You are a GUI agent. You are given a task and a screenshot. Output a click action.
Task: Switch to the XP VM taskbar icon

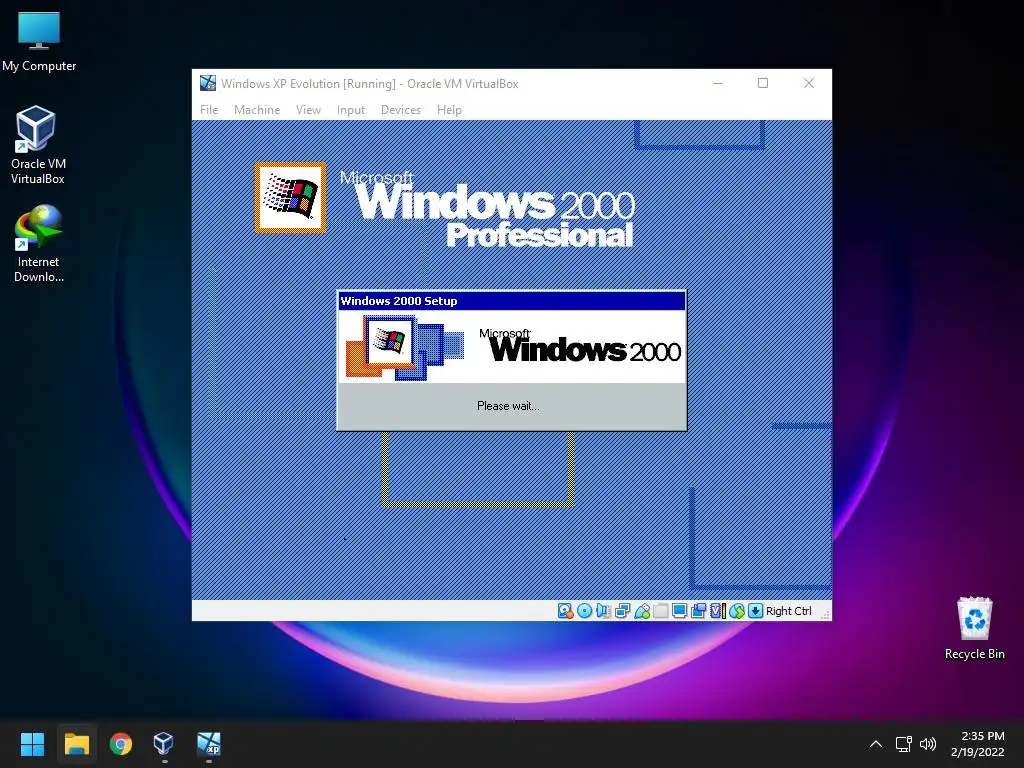[x=209, y=744]
